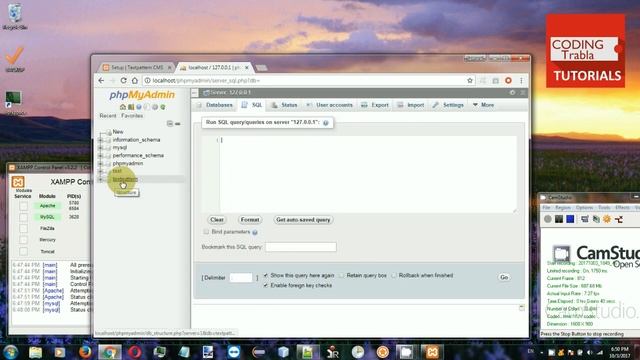Click the XAMPP logo in the control panel

[x=18, y=182]
